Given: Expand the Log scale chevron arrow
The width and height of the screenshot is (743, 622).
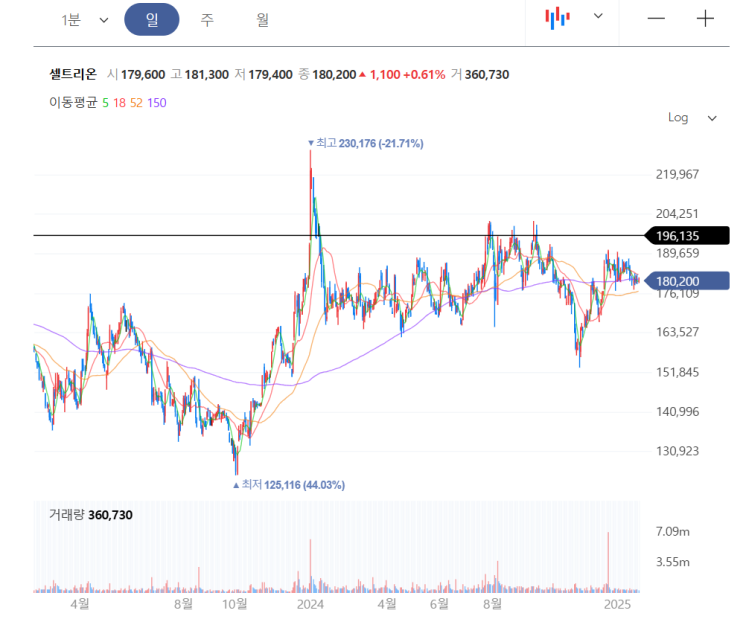Looking at the screenshot, I should click(x=712, y=118).
